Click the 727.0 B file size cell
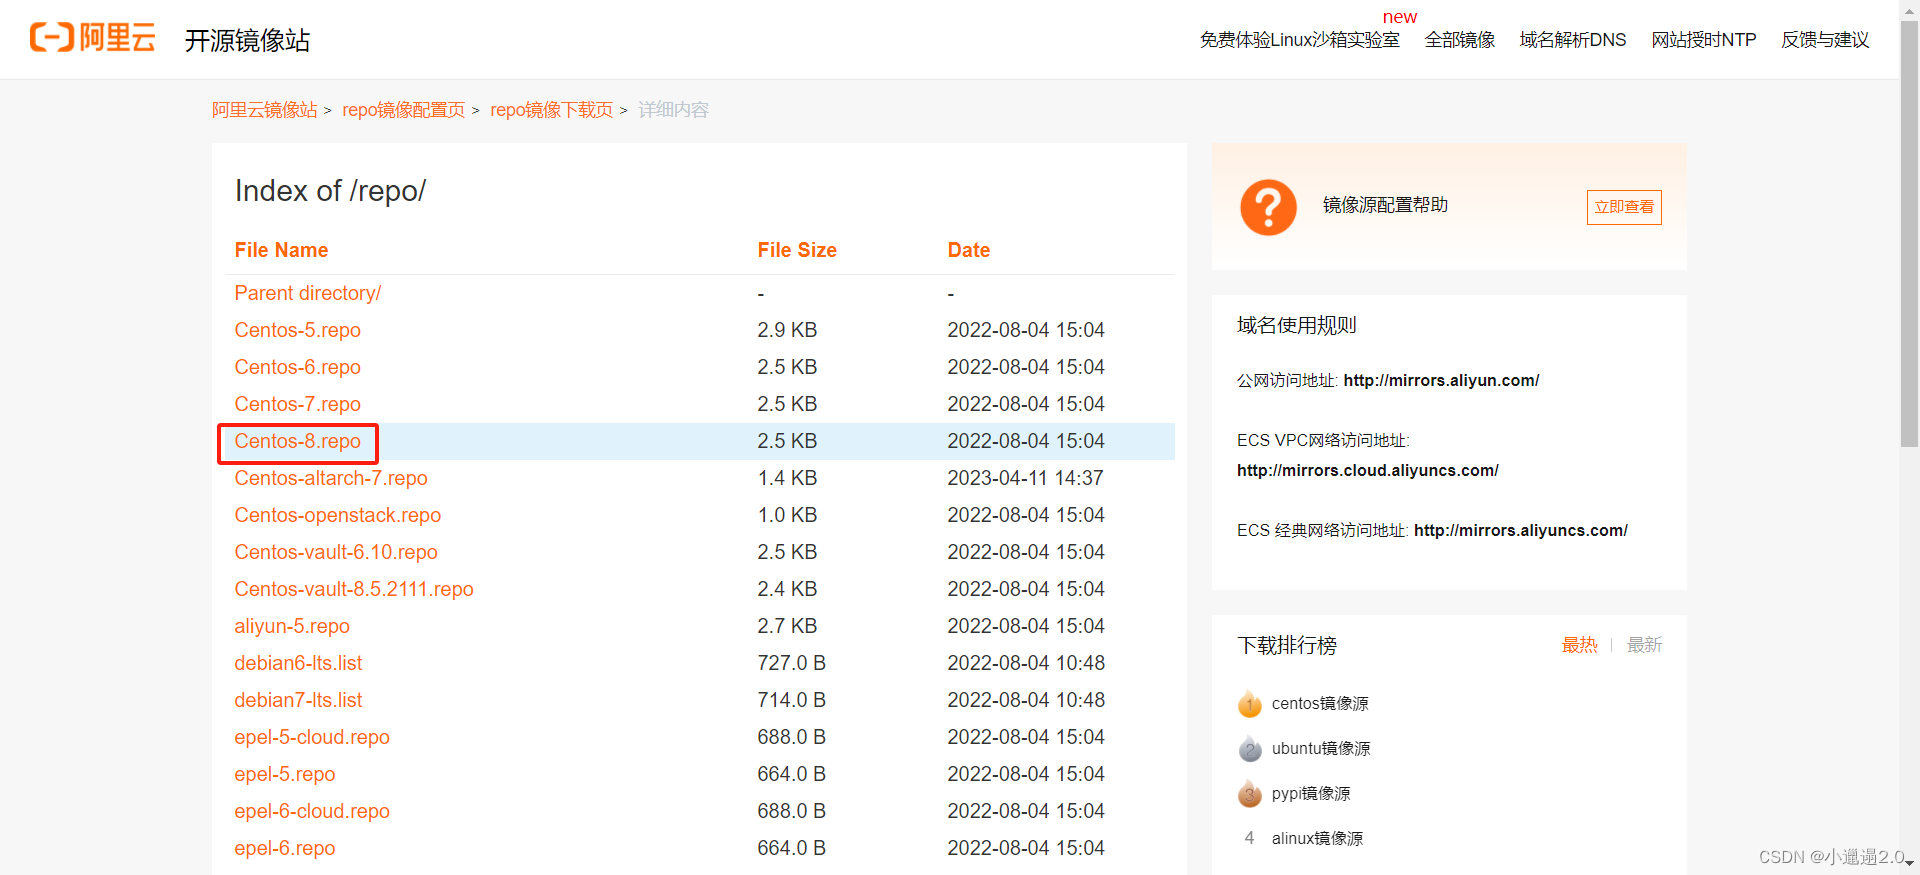 click(x=791, y=663)
